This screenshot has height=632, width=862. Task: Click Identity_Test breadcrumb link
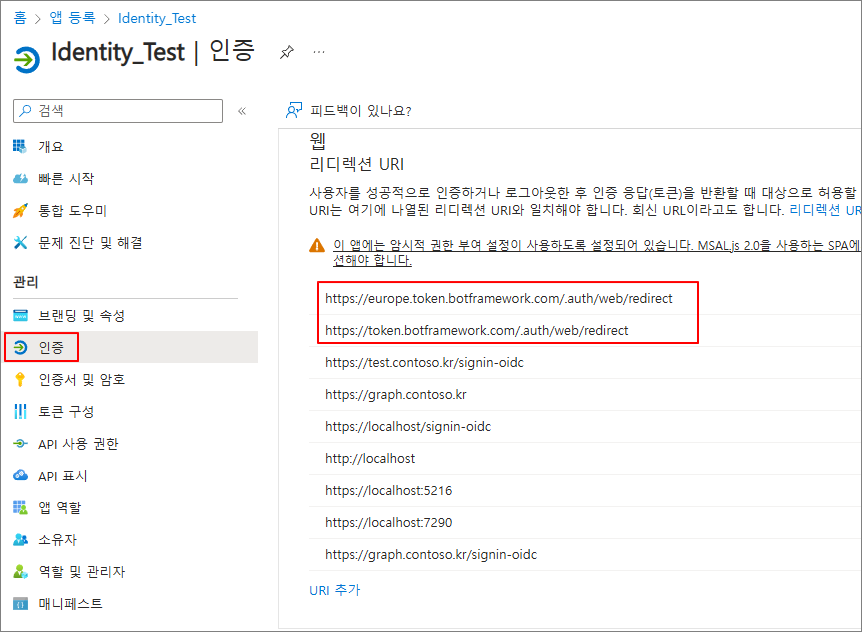[157, 18]
